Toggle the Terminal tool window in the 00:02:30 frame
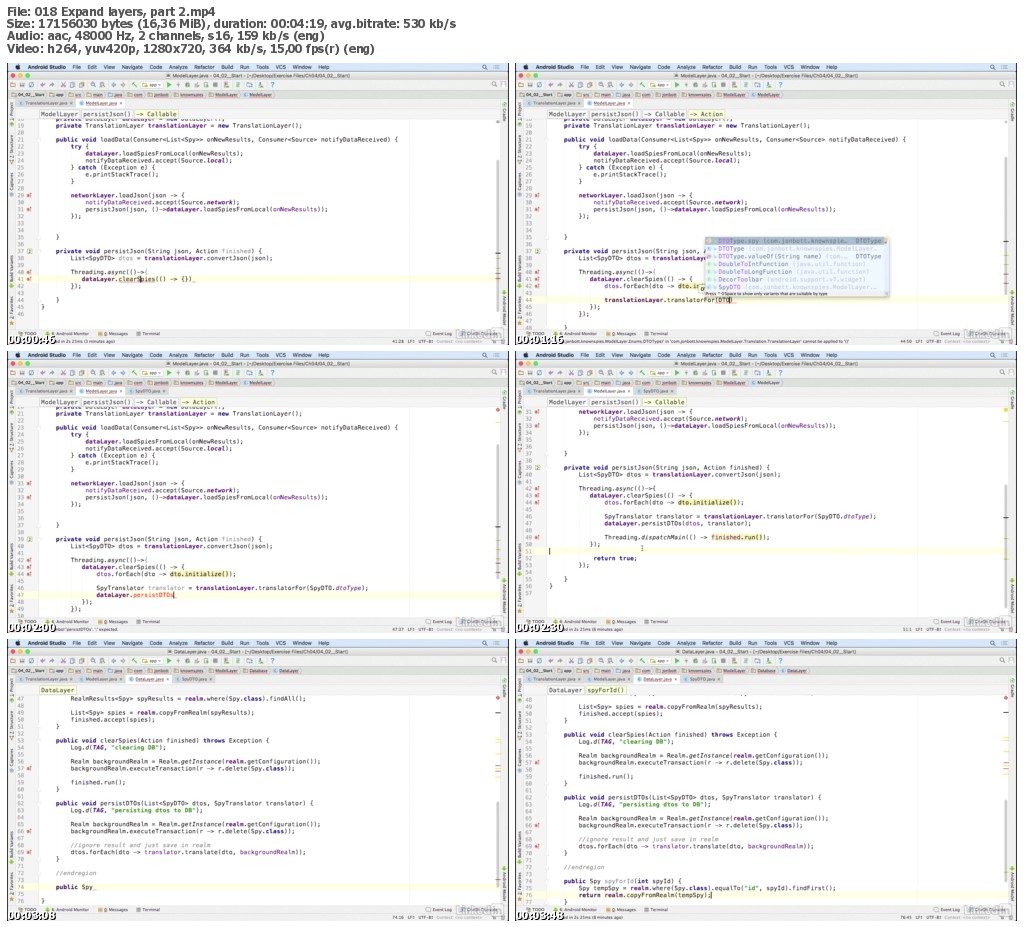The height and width of the screenshot is (927, 1024). tap(656, 621)
